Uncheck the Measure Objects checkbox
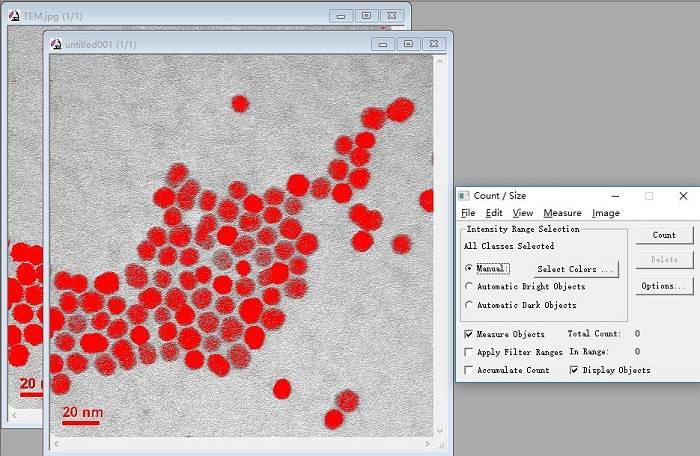 [x=469, y=334]
